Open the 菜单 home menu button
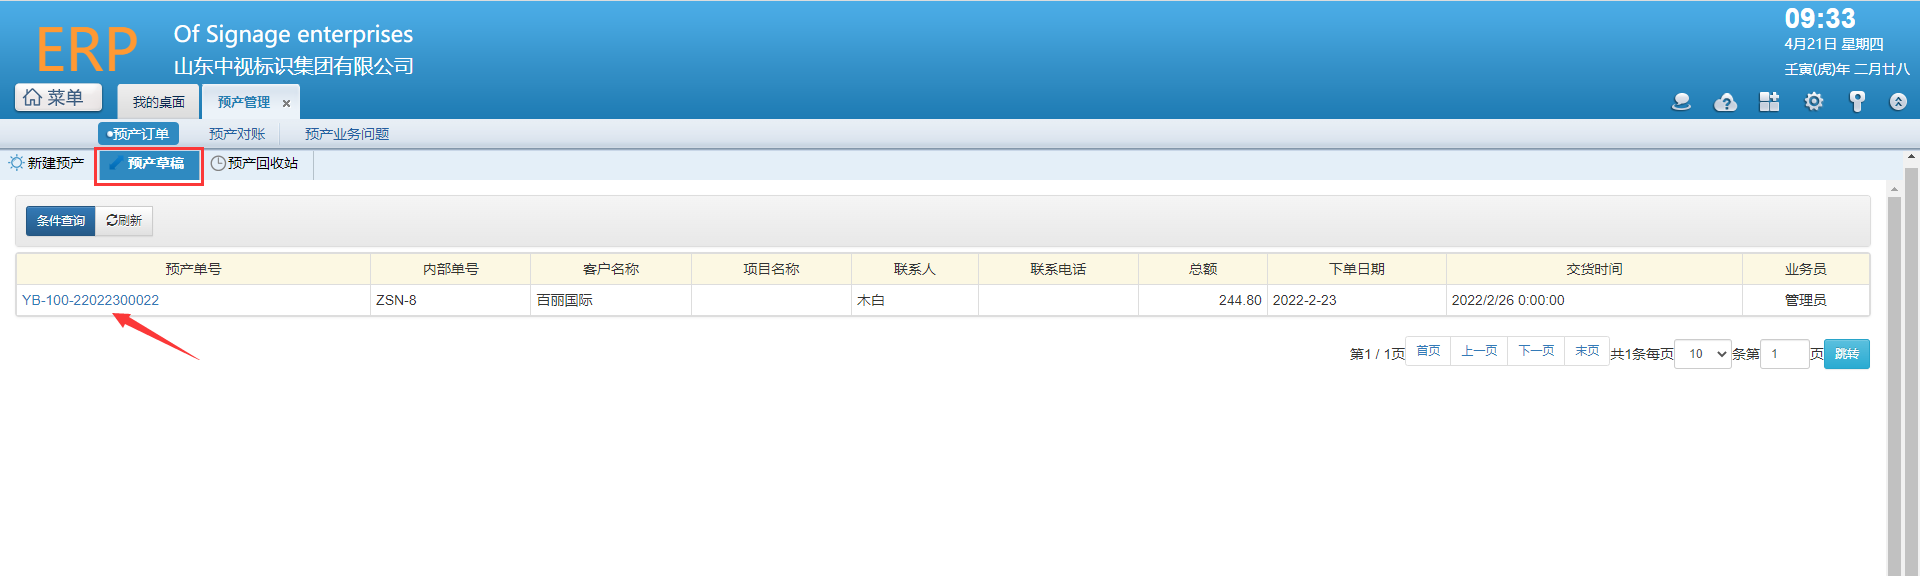1920x576 pixels. pos(58,97)
